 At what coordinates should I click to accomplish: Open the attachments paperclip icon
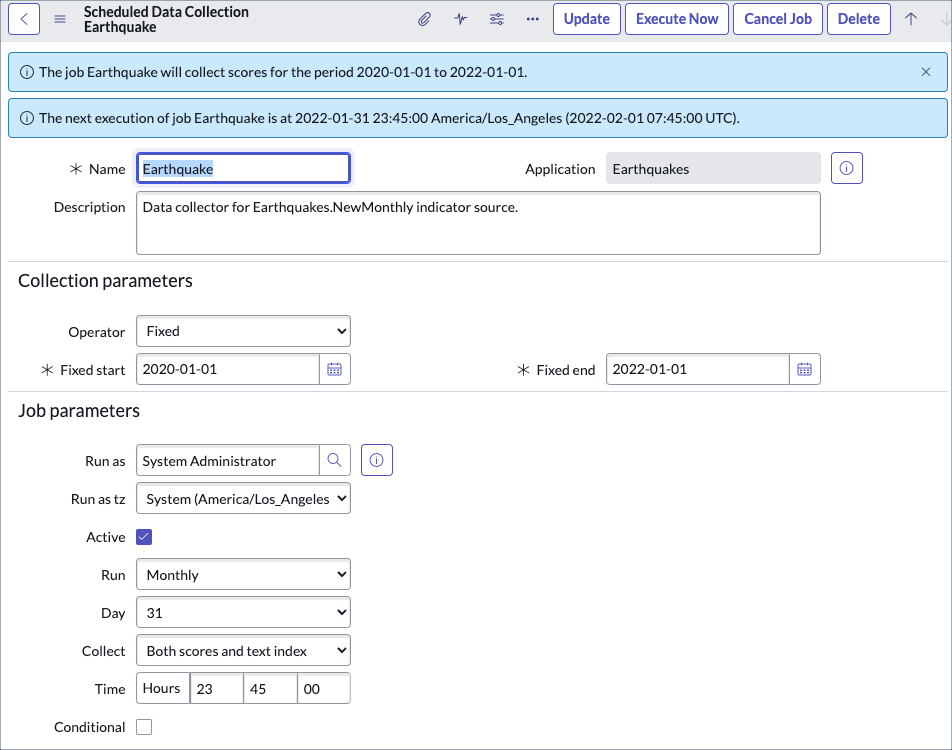pos(424,18)
